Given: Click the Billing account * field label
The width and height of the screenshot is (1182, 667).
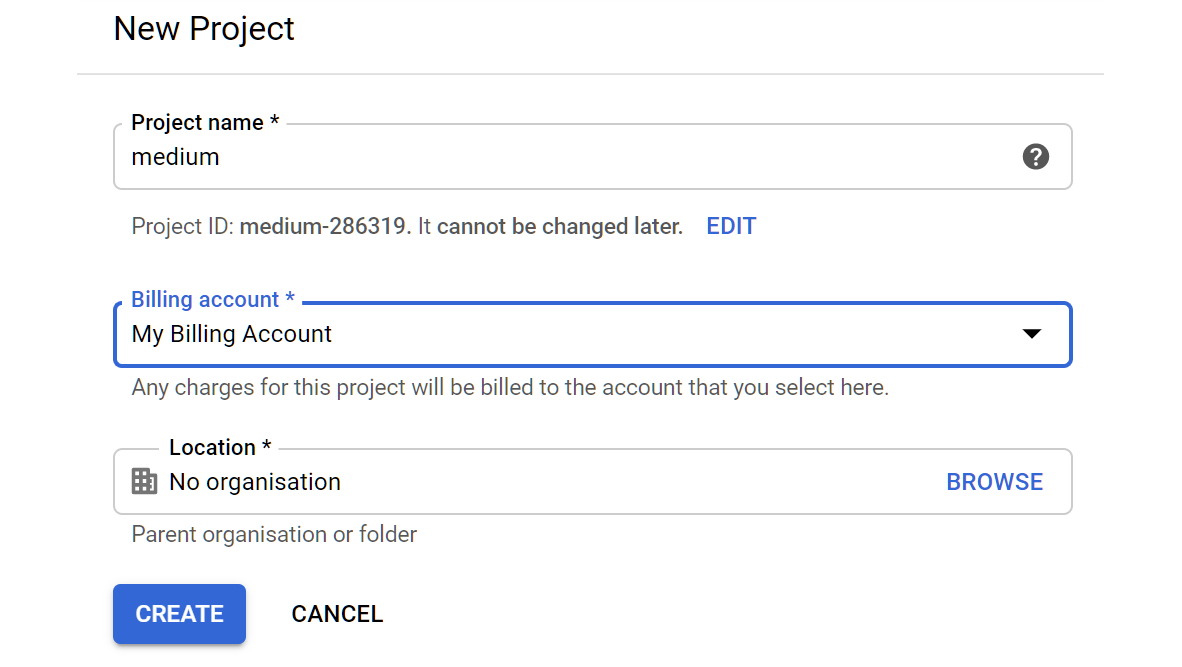Looking at the screenshot, I should pyautogui.click(x=213, y=299).
